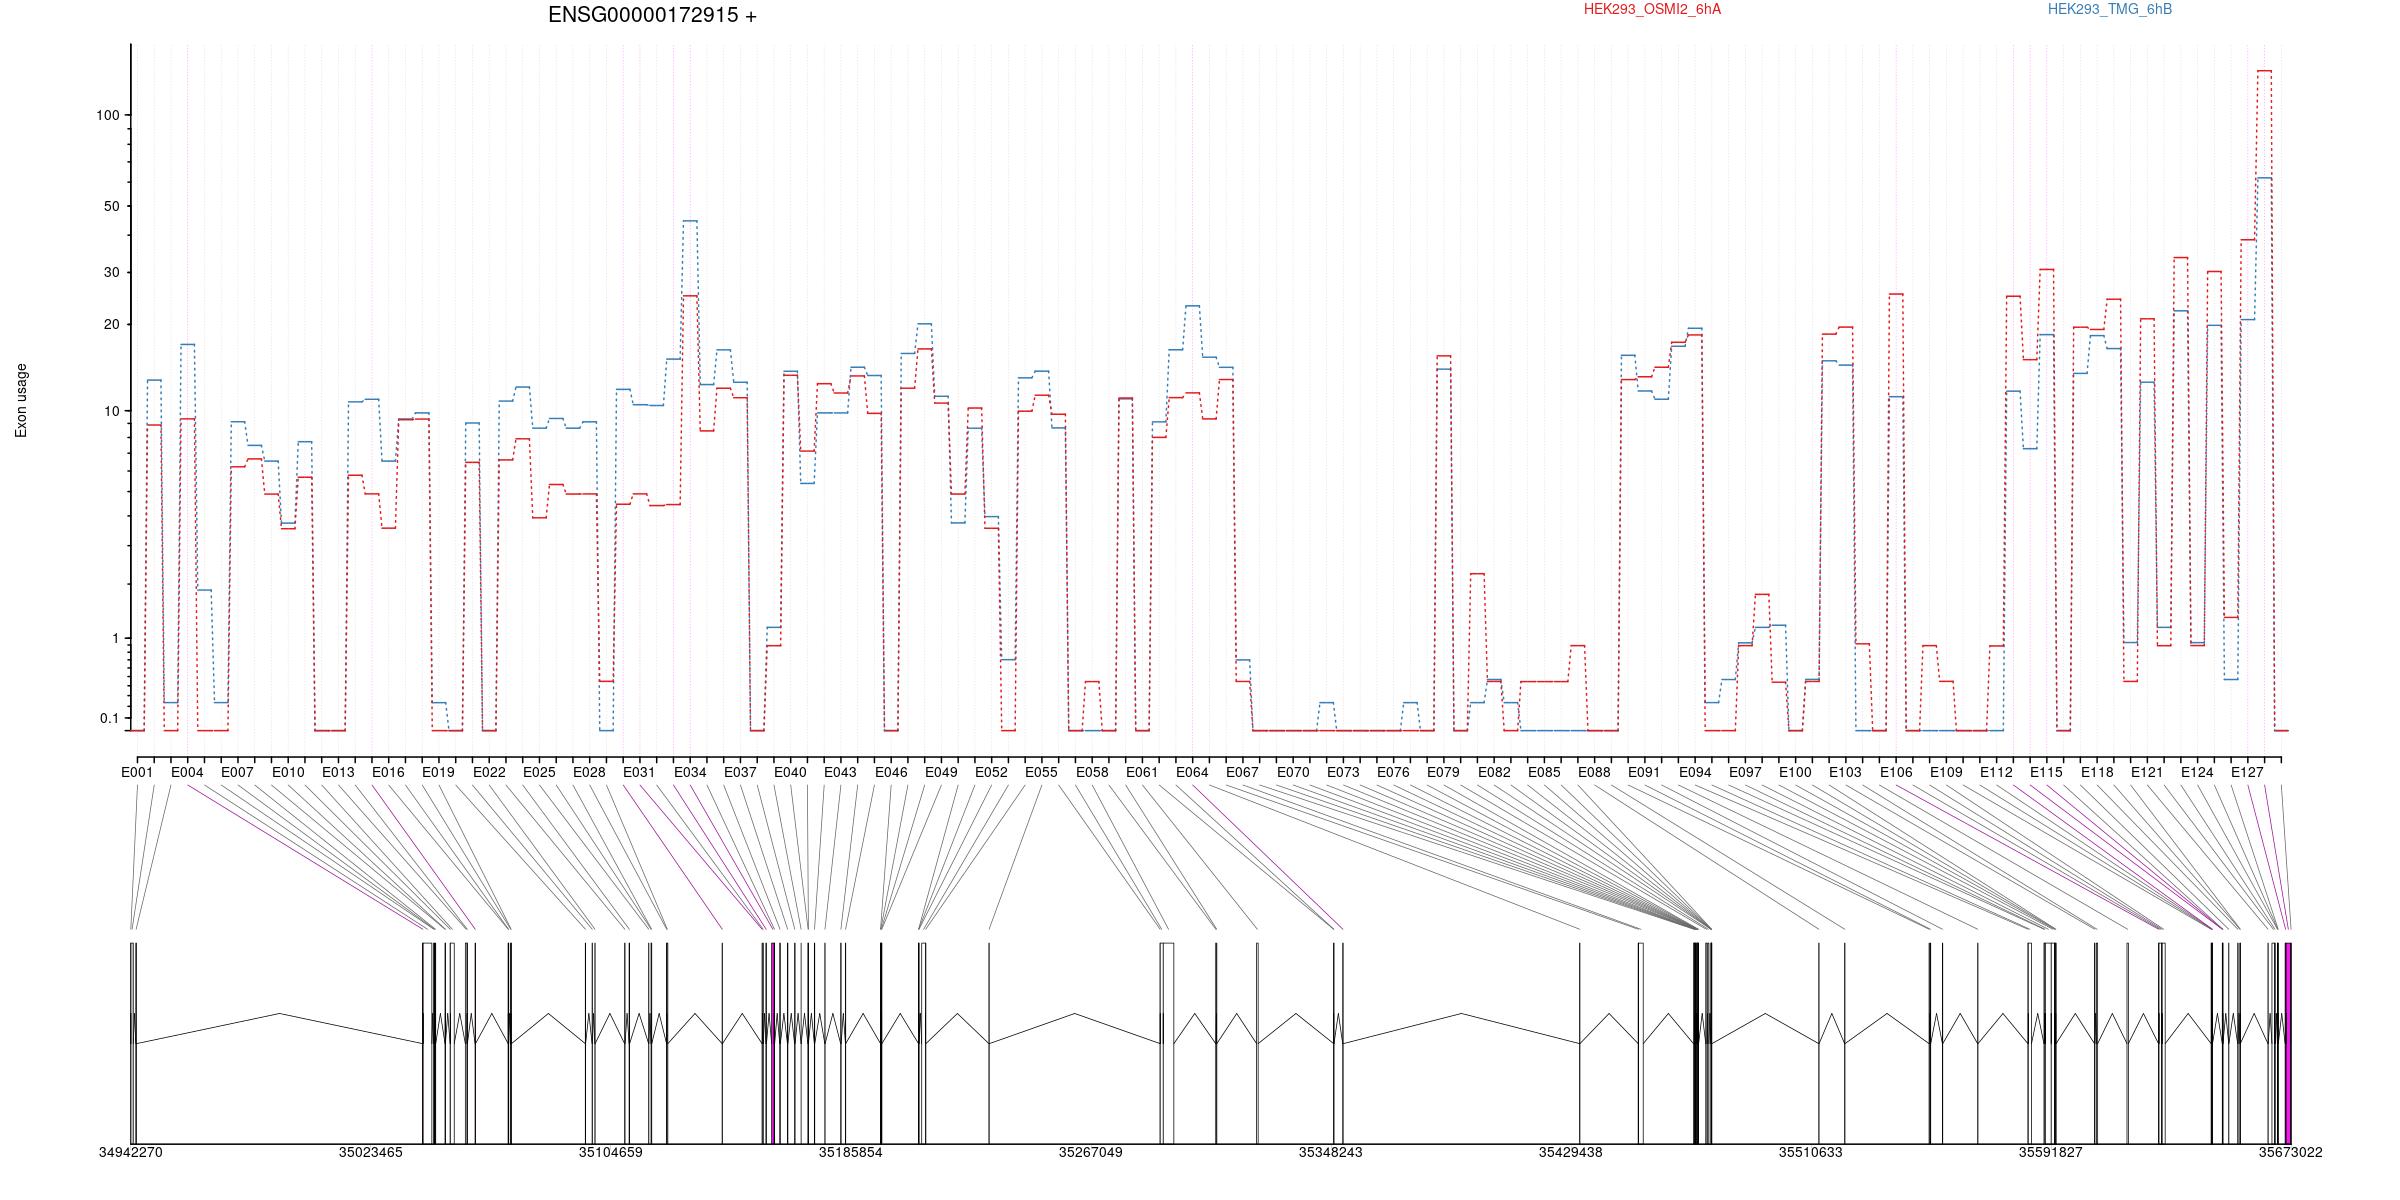Click exon label E052
This screenshot has width=2400, height=1200.
991,772
